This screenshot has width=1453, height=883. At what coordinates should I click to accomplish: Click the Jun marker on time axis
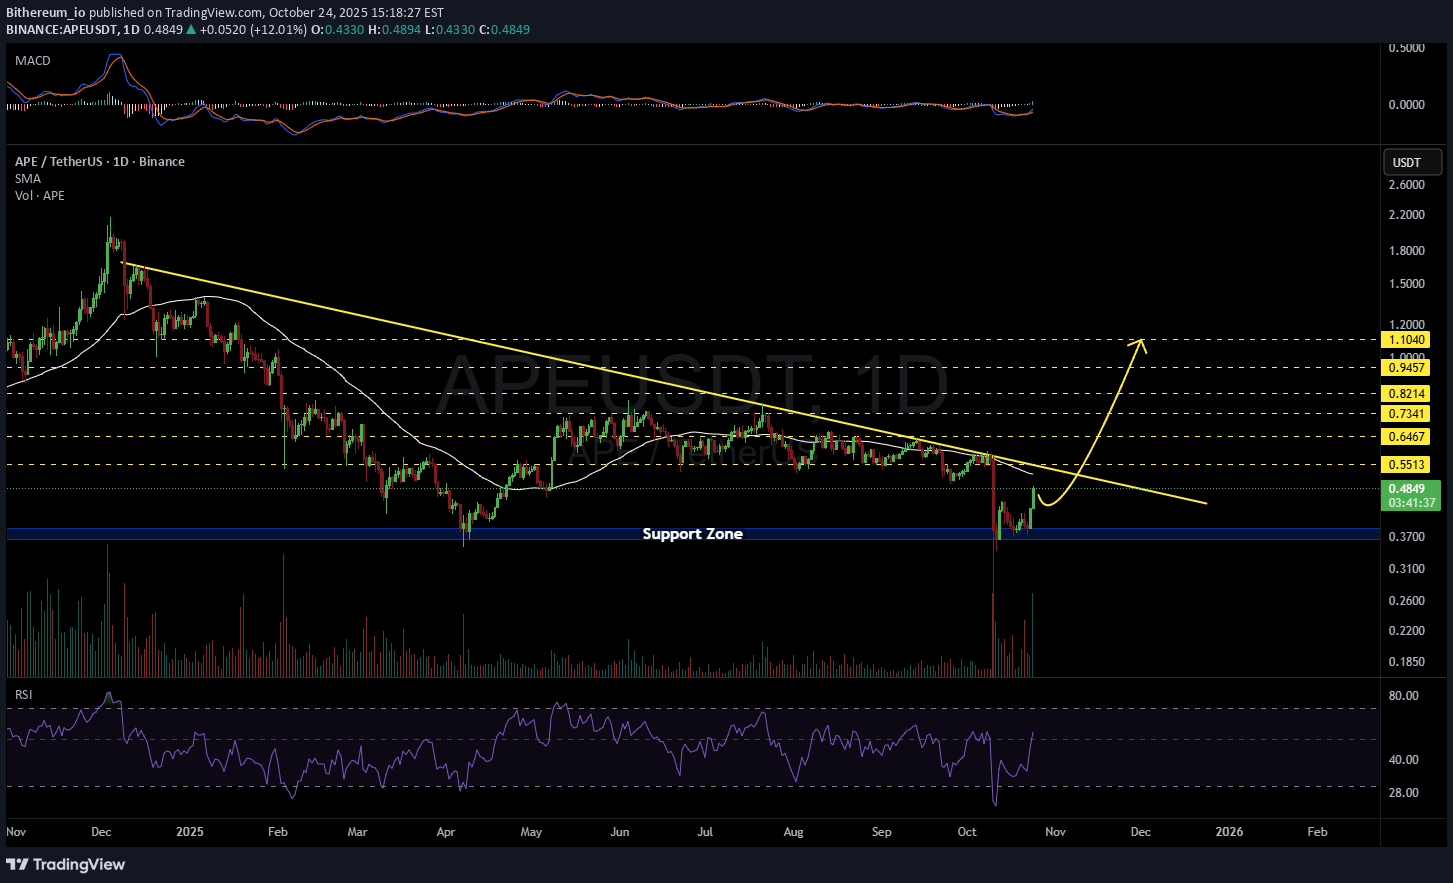(619, 832)
